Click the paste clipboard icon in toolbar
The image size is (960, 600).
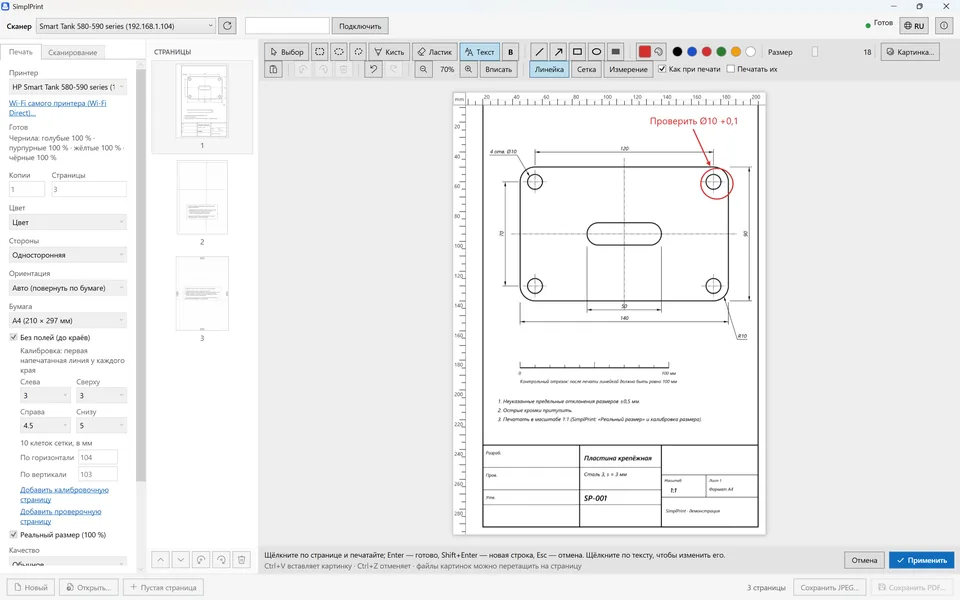(274, 69)
